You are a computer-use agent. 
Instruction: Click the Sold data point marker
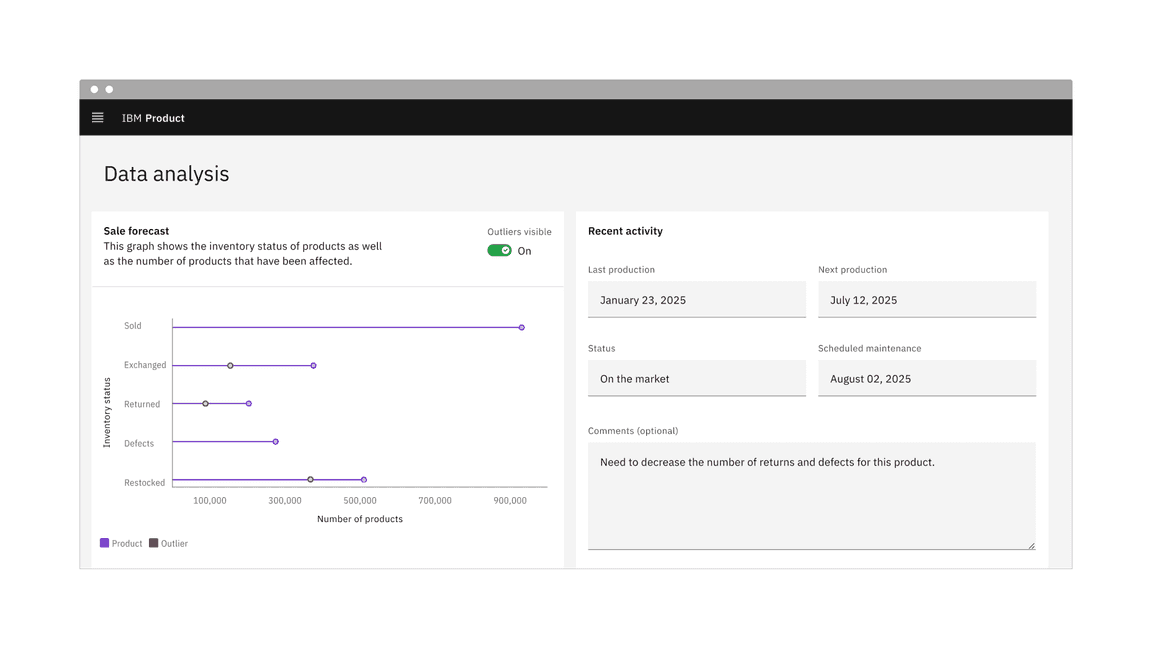522,328
